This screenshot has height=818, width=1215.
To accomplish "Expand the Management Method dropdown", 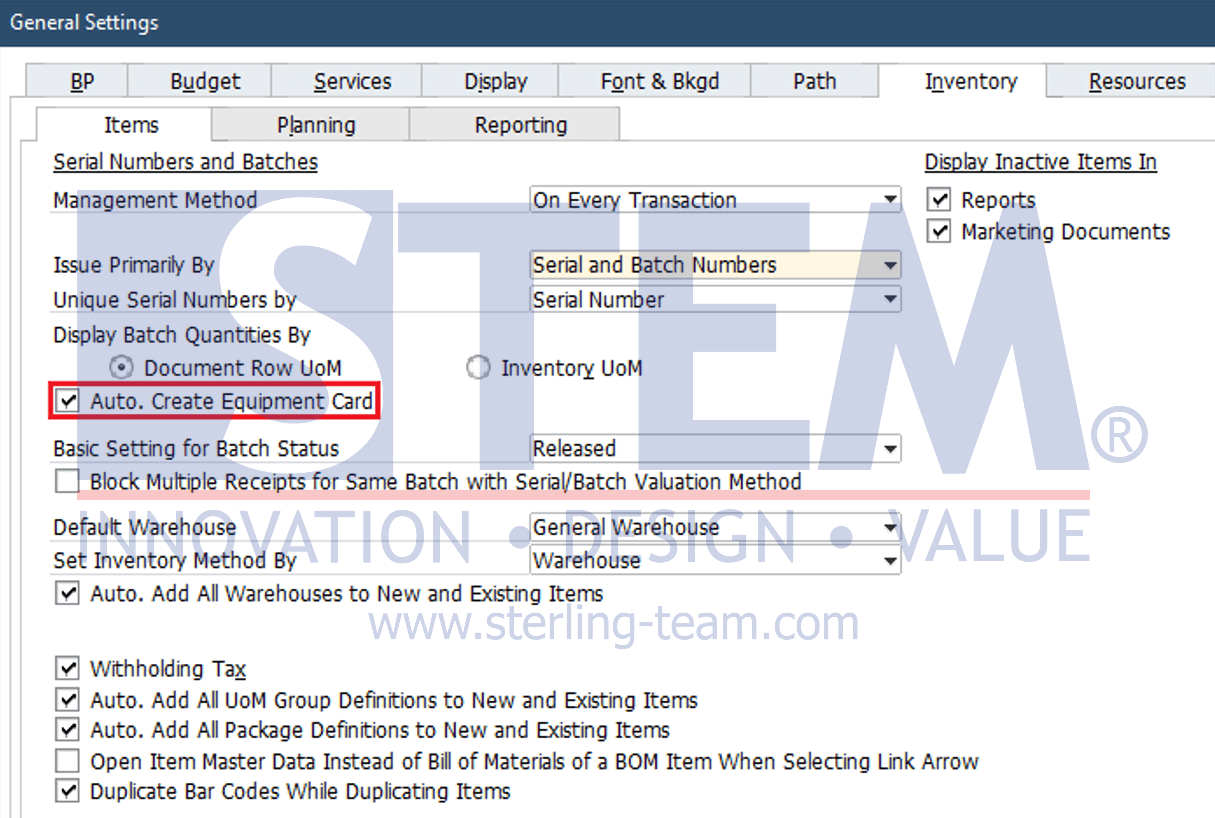I will coord(890,200).
